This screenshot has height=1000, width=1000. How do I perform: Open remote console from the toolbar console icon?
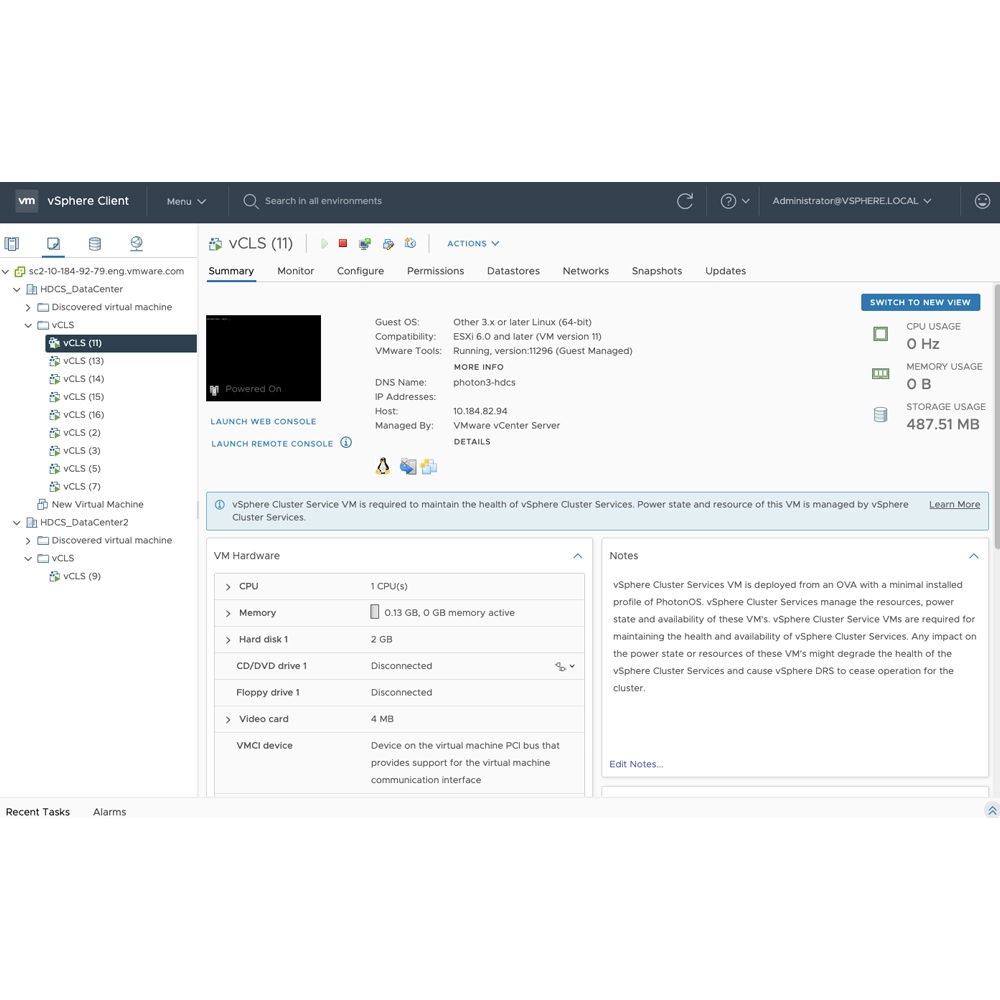(363, 243)
